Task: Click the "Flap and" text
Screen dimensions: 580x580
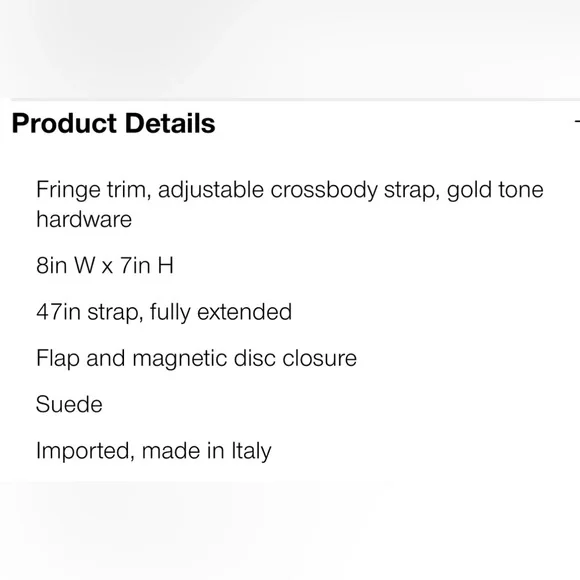Action: pyautogui.click(x=81, y=358)
